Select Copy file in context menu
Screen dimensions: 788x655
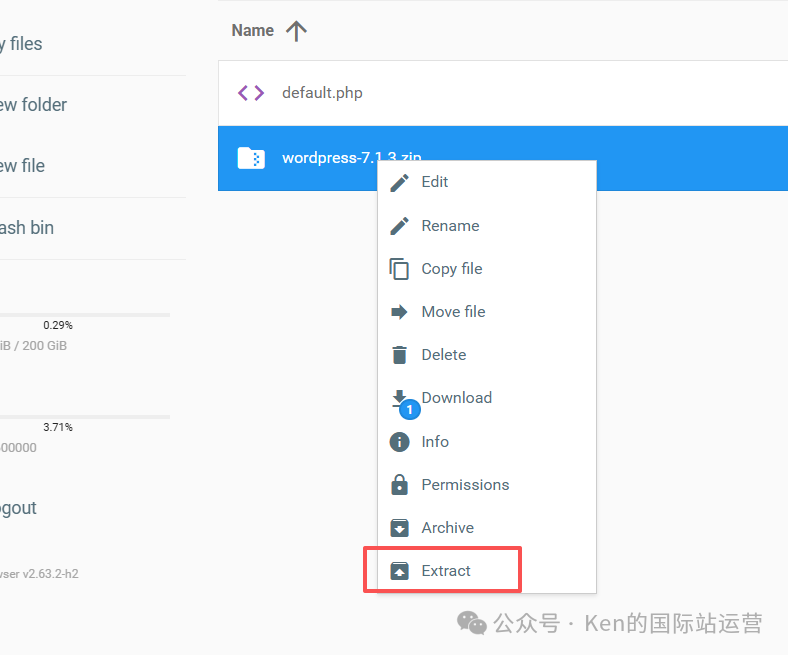point(487,269)
